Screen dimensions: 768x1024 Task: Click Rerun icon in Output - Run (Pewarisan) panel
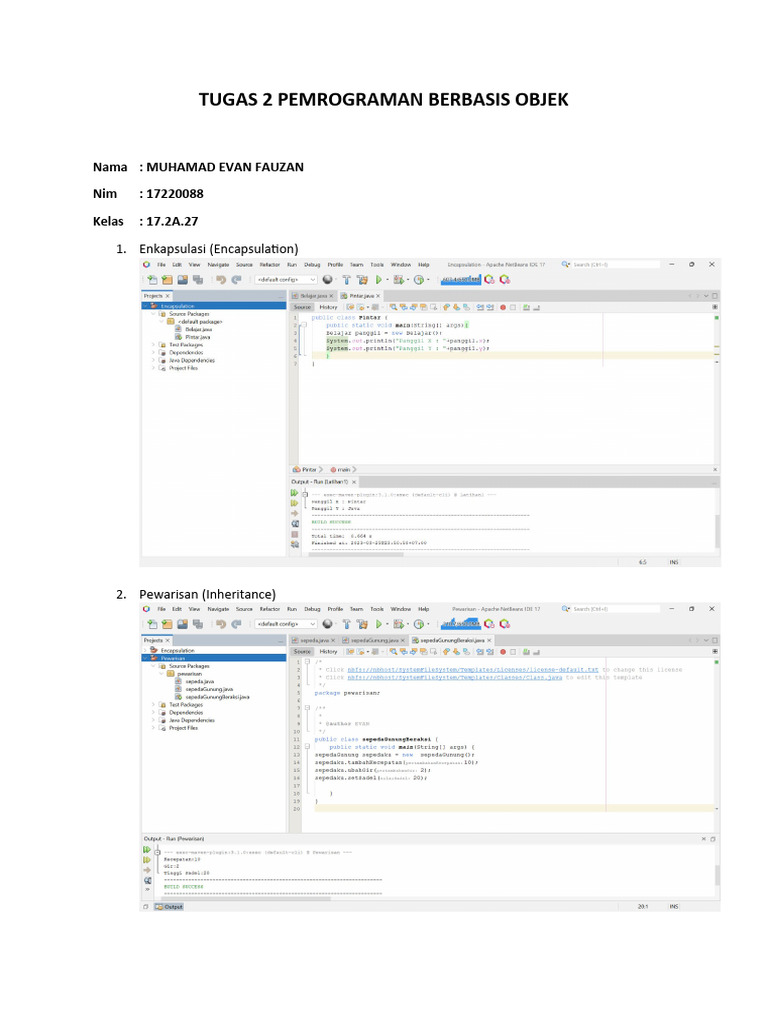(x=146, y=849)
